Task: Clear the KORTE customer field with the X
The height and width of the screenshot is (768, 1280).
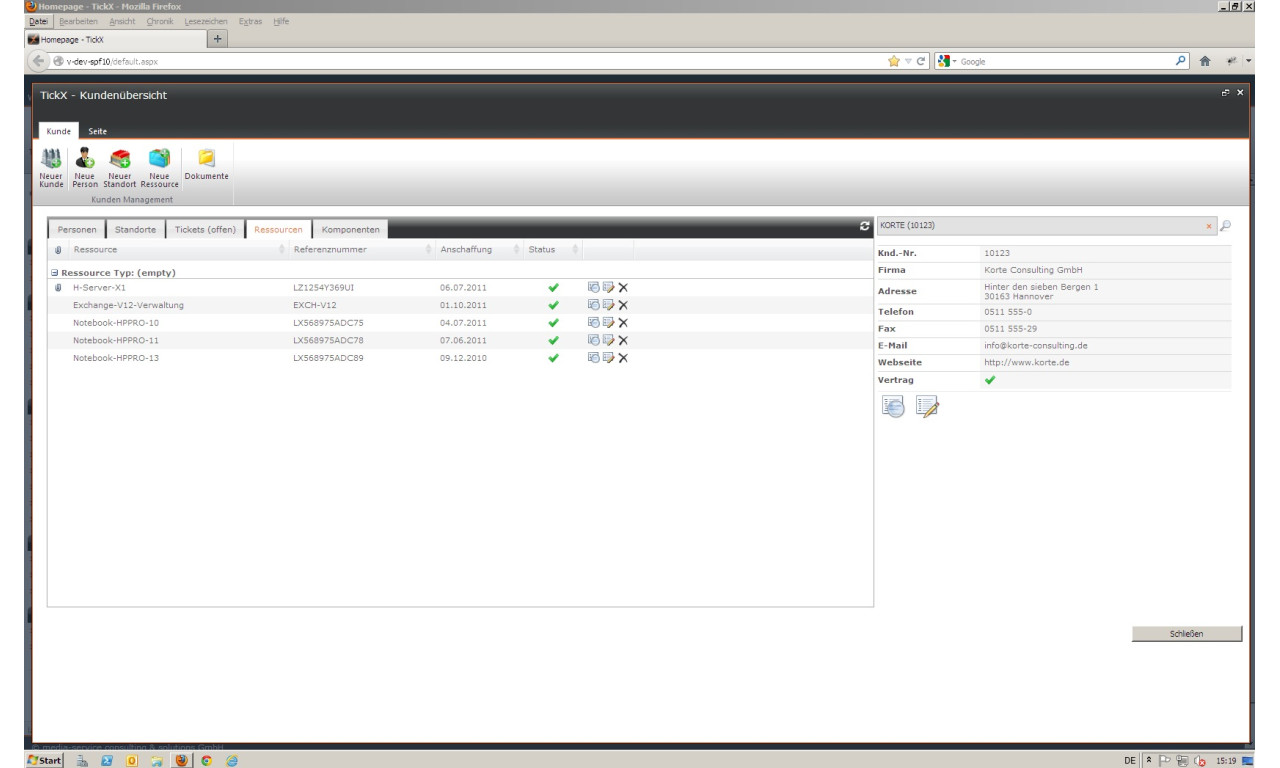Action: [x=1209, y=227]
